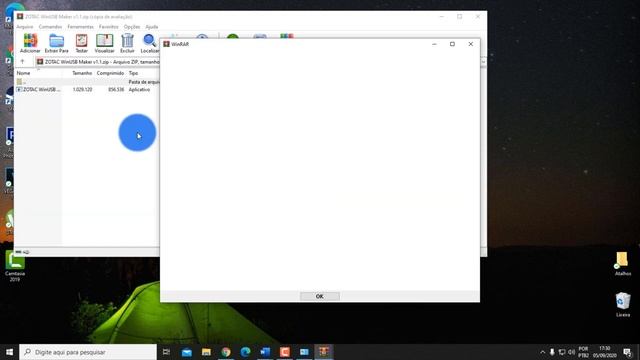Click the WinRAR taskbar icon
The height and width of the screenshot is (360, 640).
click(x=324, y=352)
